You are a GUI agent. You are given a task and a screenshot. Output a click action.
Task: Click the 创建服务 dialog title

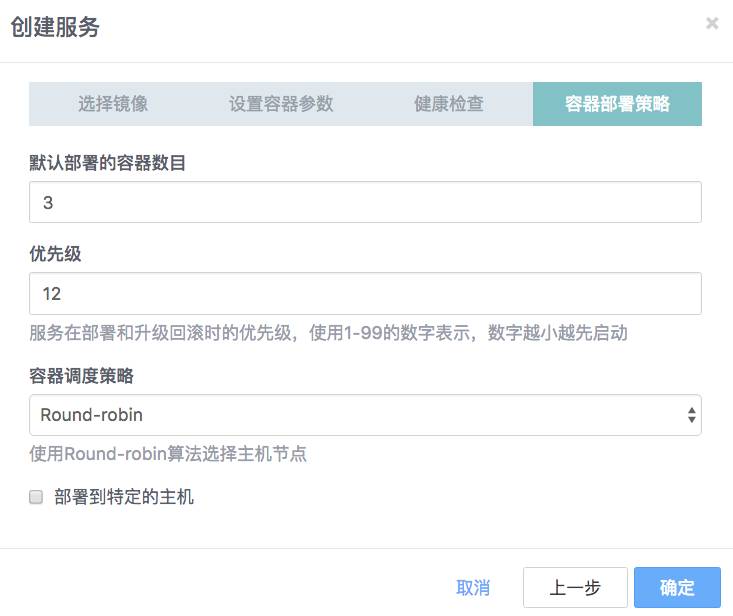[55, 27]
